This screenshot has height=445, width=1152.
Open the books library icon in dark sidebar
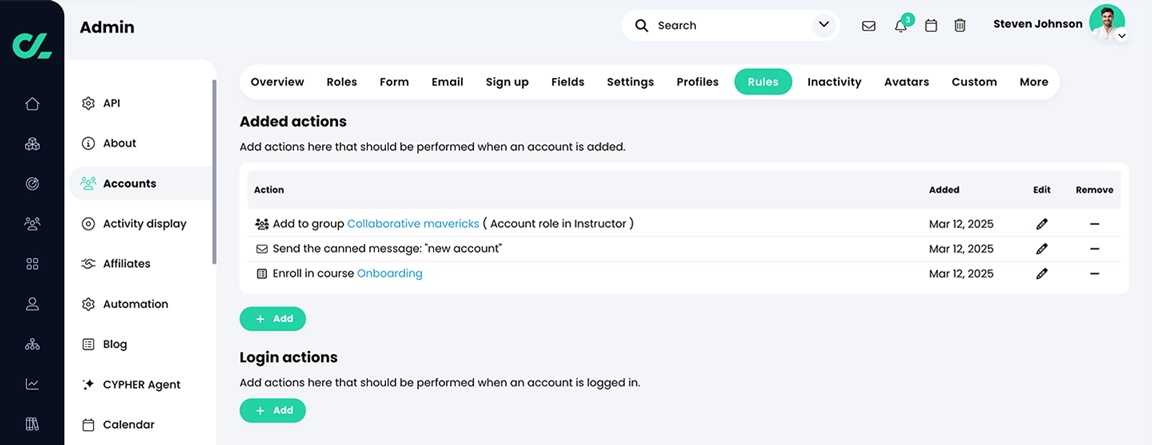(x=32, y=424)
